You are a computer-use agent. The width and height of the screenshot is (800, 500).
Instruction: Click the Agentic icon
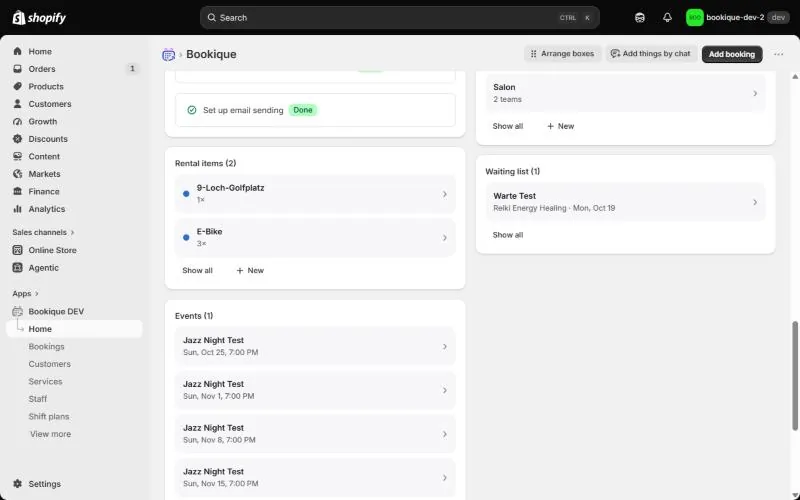point(18,268)
